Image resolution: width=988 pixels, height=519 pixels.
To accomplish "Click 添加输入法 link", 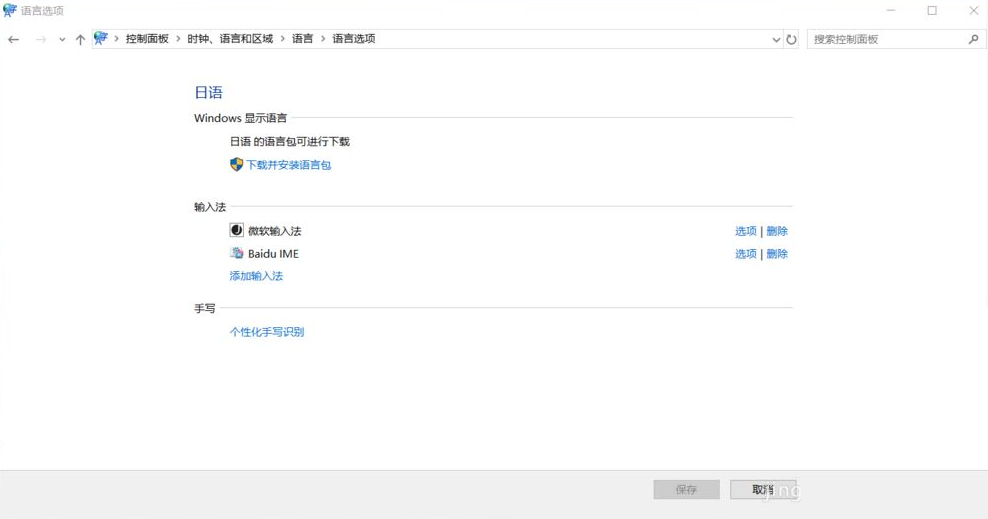I will (x=256, y=276).
